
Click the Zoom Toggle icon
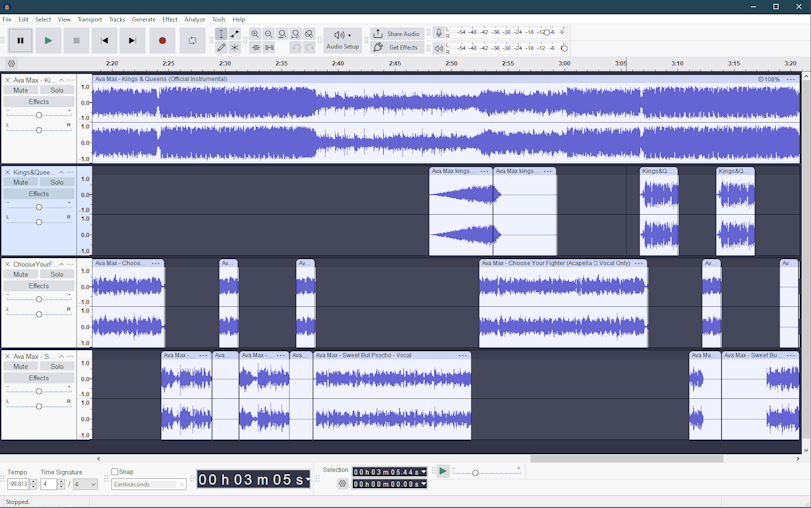[x=309, y=34]
